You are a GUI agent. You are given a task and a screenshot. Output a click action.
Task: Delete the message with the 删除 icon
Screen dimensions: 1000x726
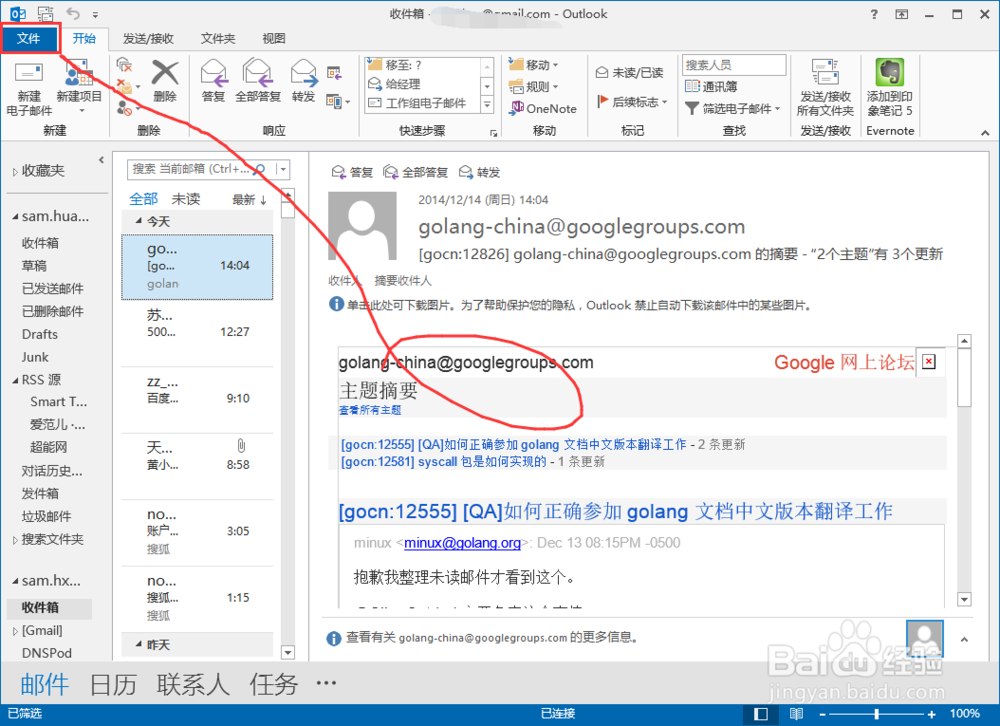tap(165, 82)
